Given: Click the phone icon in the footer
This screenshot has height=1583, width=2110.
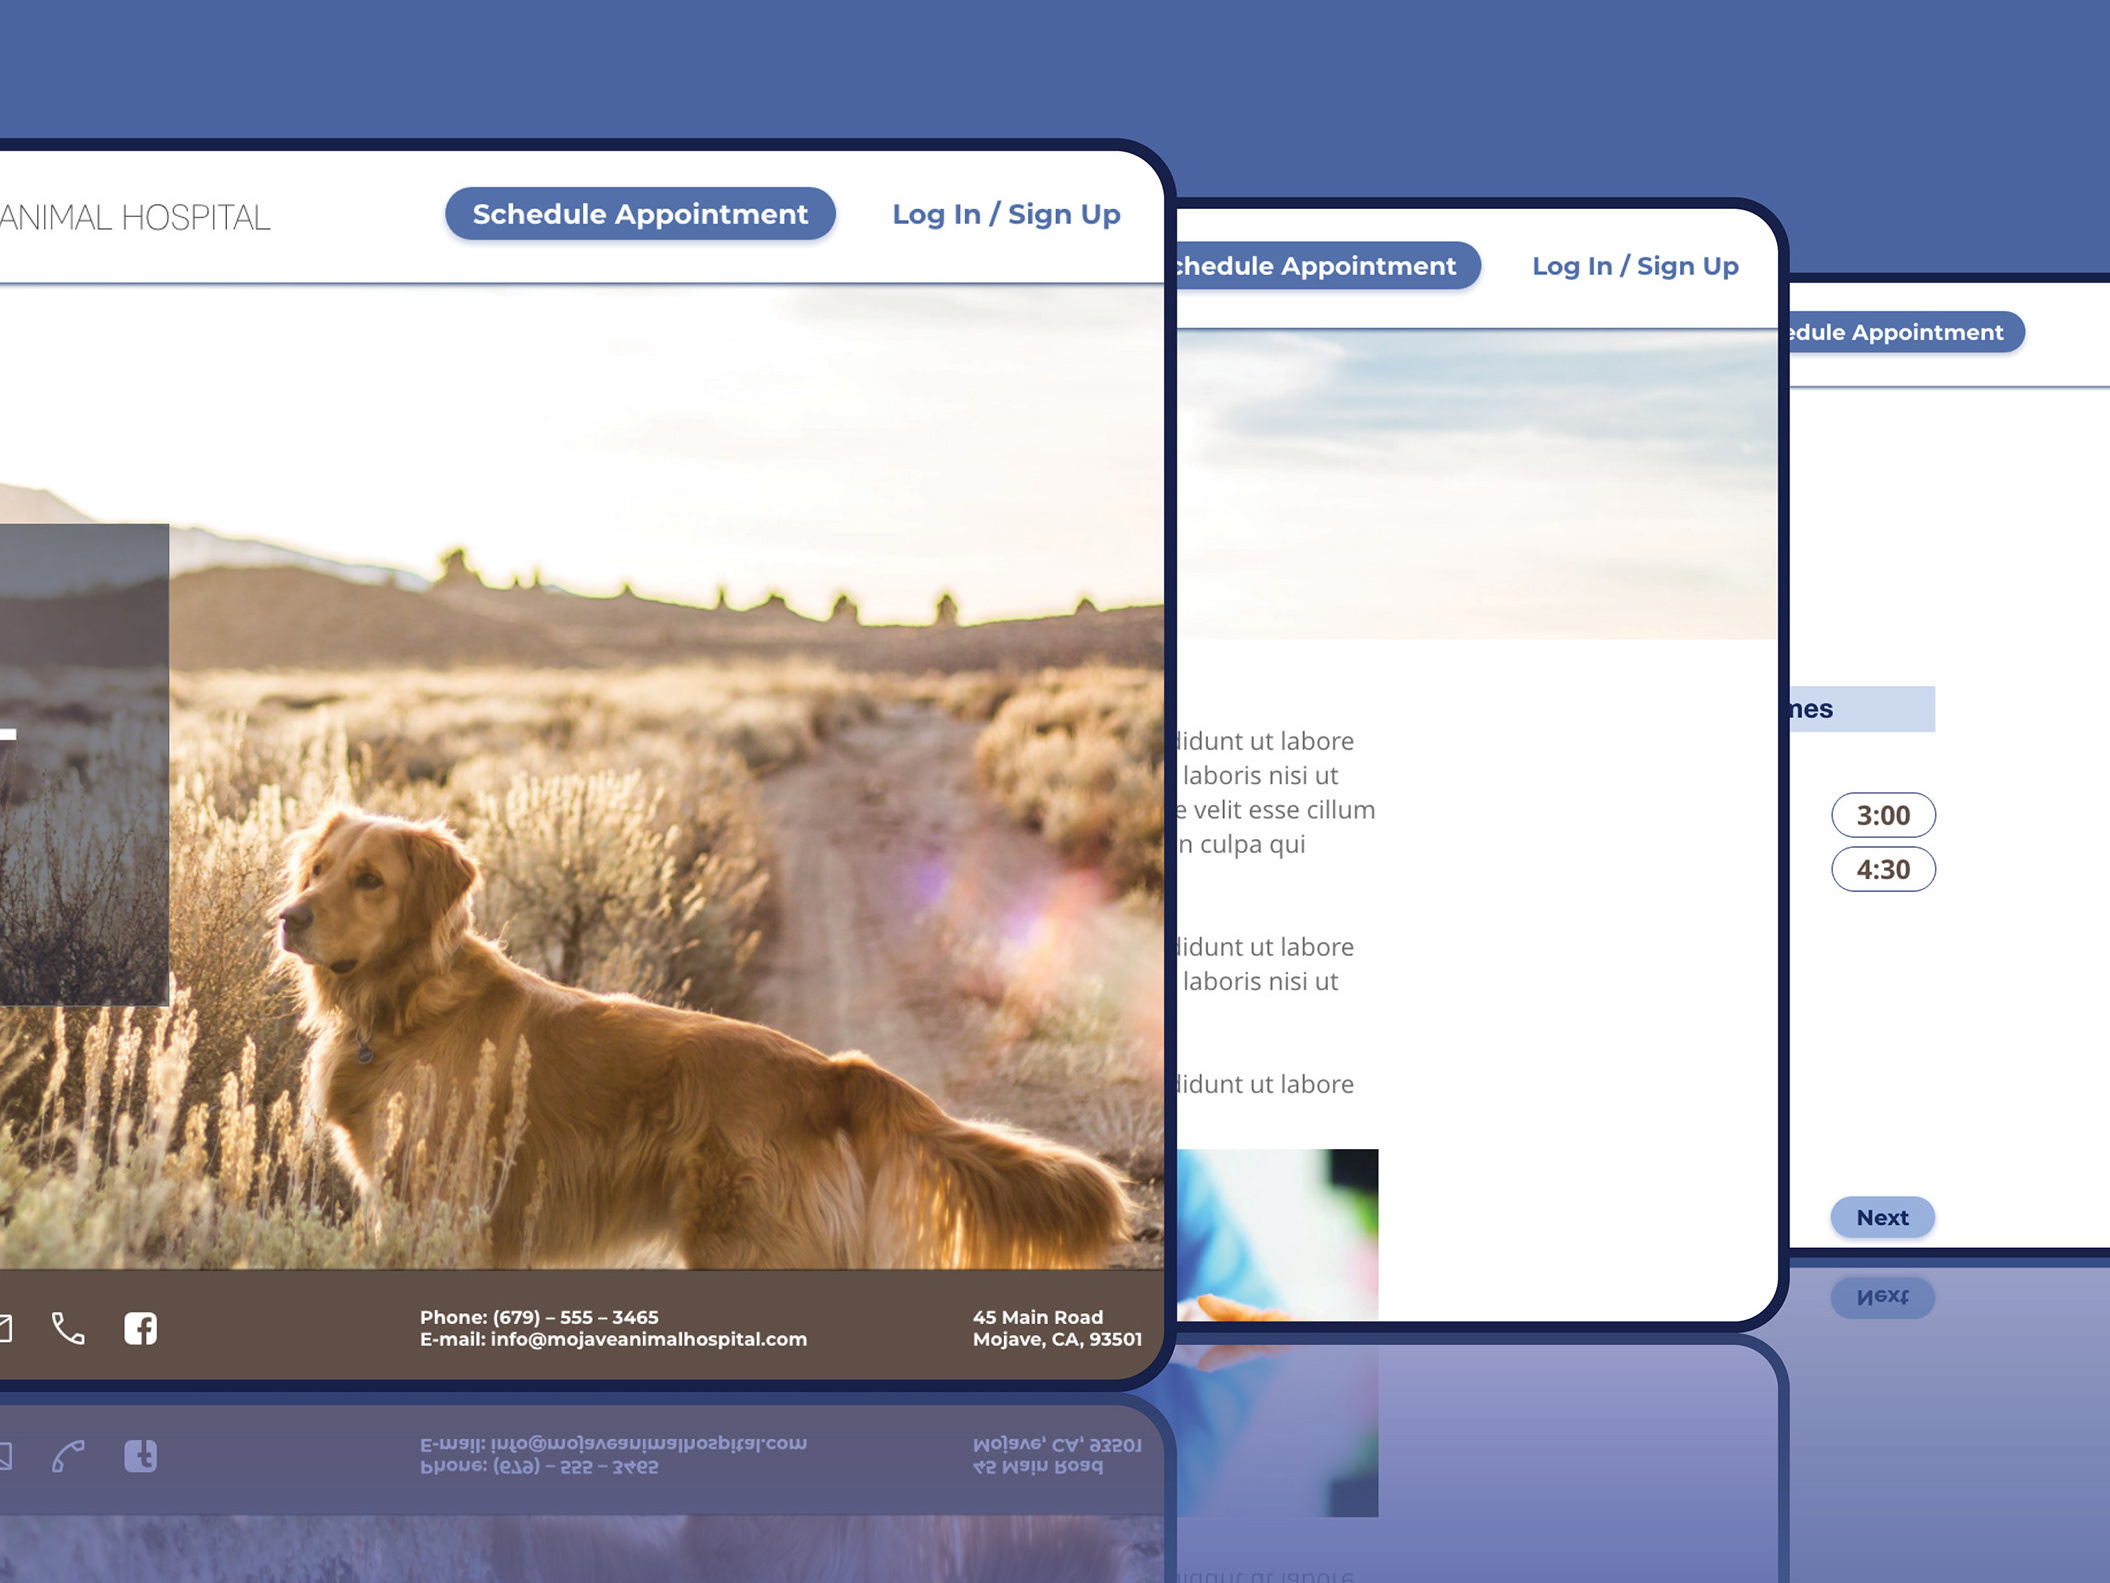Looking at the screenshot, I should pos(68,1328).
